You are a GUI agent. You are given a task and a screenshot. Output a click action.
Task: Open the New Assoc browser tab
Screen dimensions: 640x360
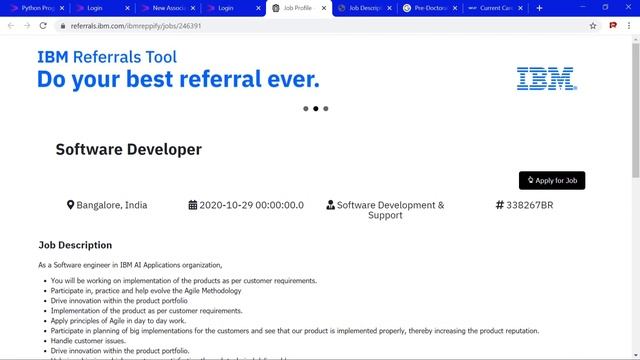[168, 8]
